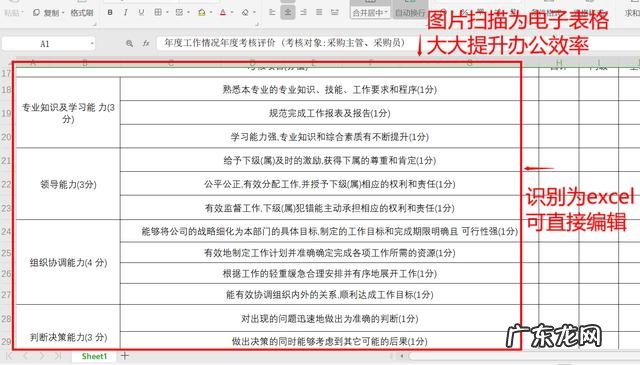Viewport: 640px width, 365px height.
Task: Click the distributed alignment icon
Action: (x=335, y=13)
